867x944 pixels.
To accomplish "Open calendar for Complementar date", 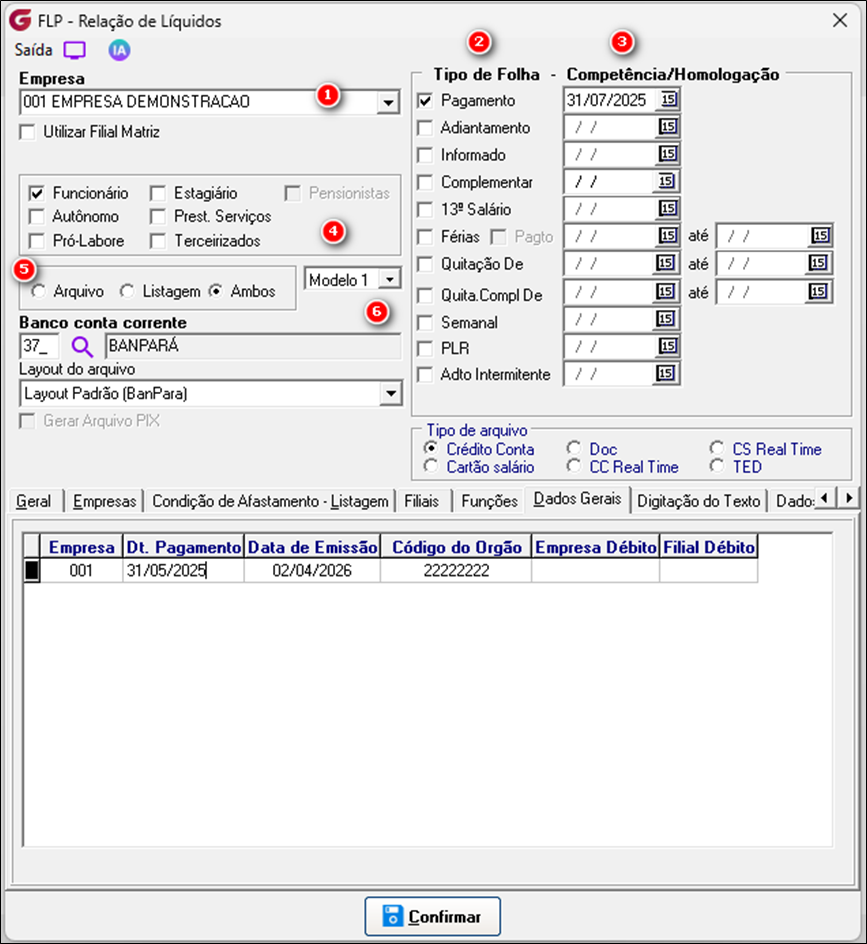I will (666, 181).
